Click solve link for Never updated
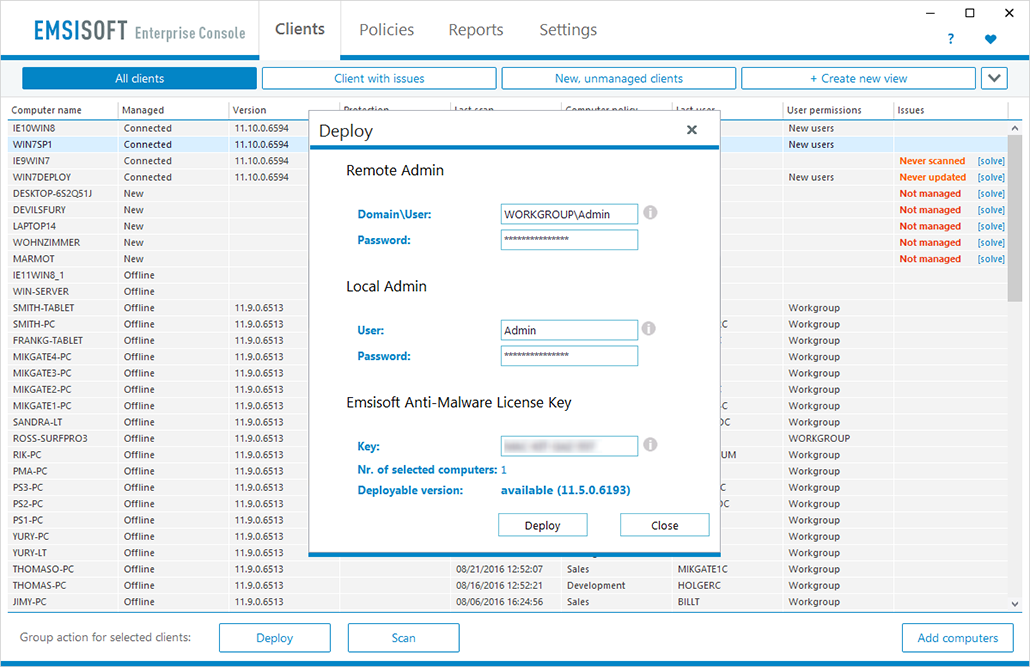The image size is (1030, 667). click(991, 177)
